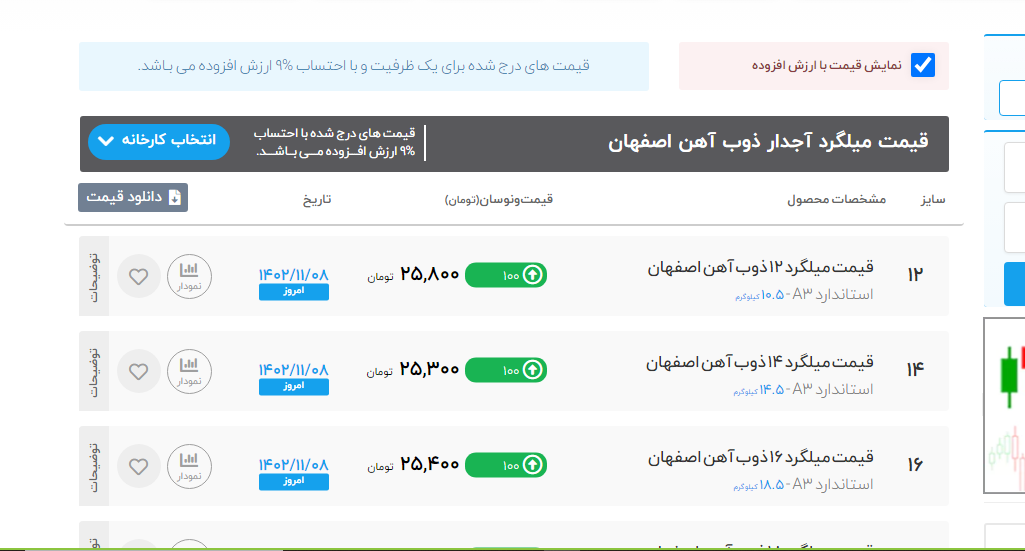Click دانلود قیمت download button
The image size is (1025, 551).
click(133, 197)
